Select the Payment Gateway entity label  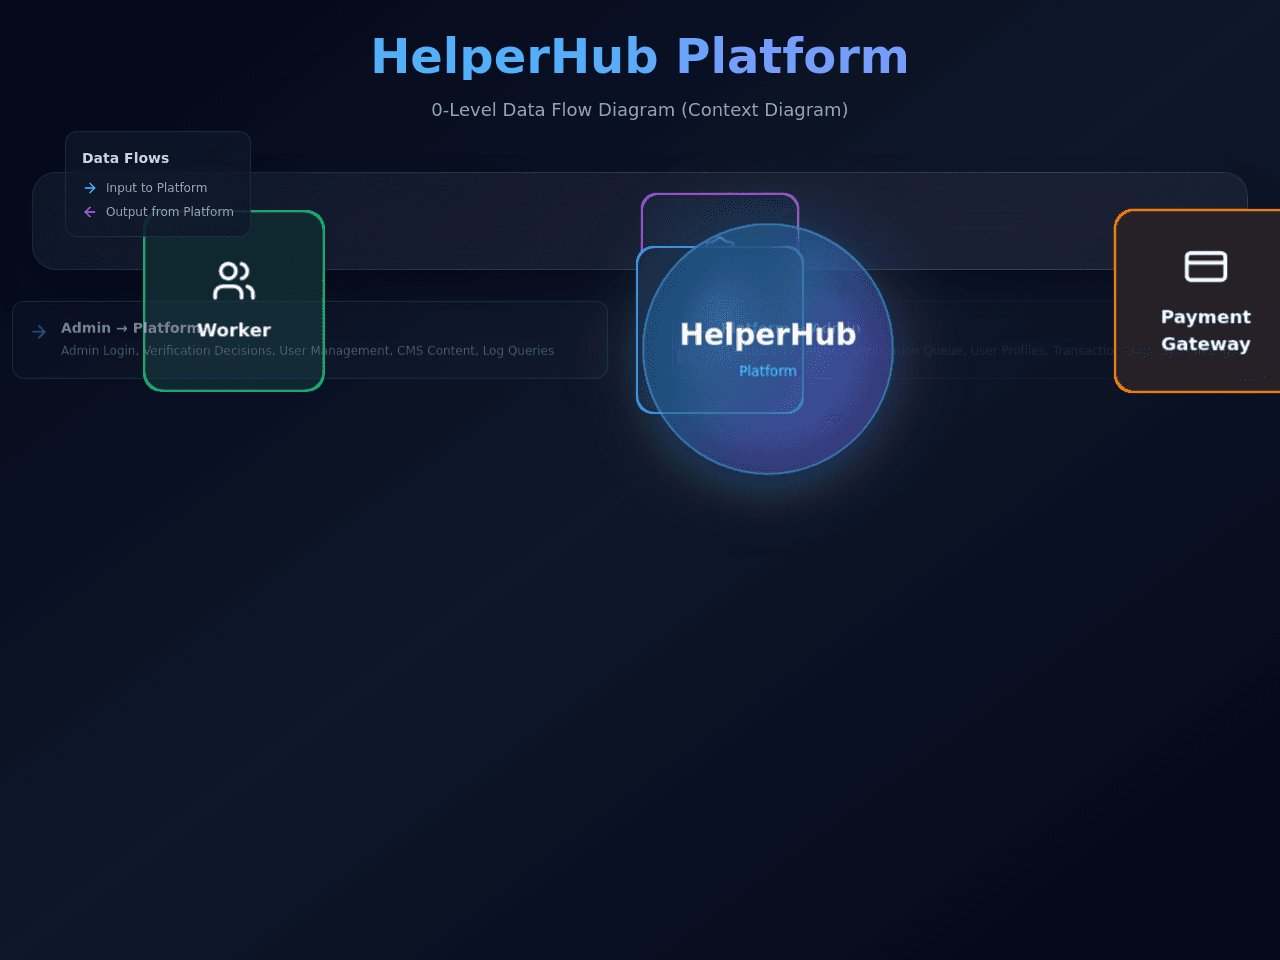pos(1206,330)
